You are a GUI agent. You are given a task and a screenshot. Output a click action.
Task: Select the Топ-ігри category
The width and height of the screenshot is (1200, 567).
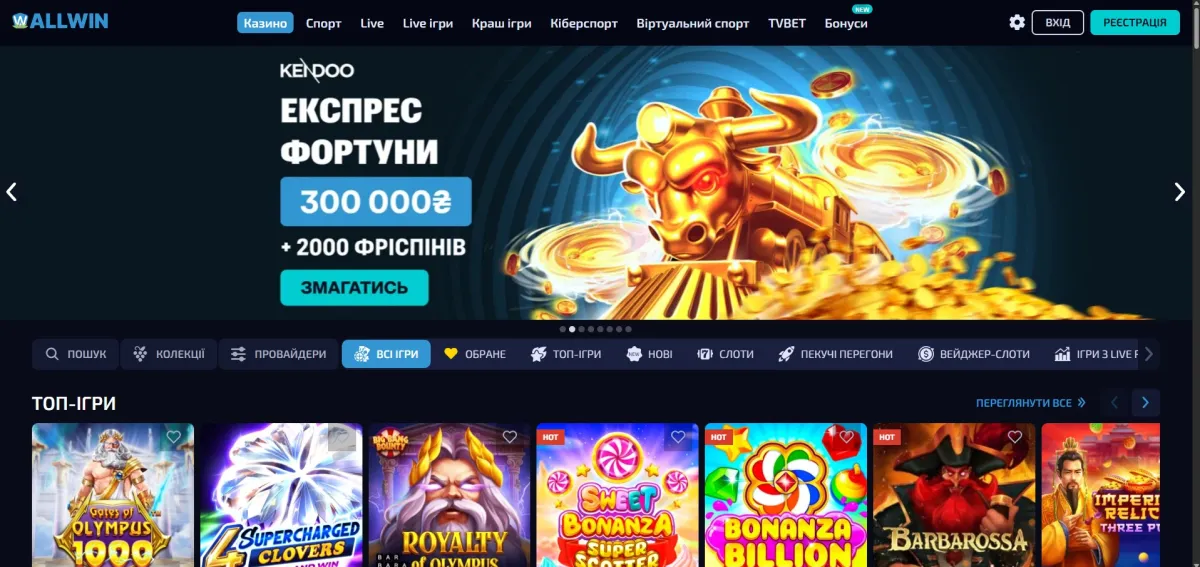[x=566, y=354]
